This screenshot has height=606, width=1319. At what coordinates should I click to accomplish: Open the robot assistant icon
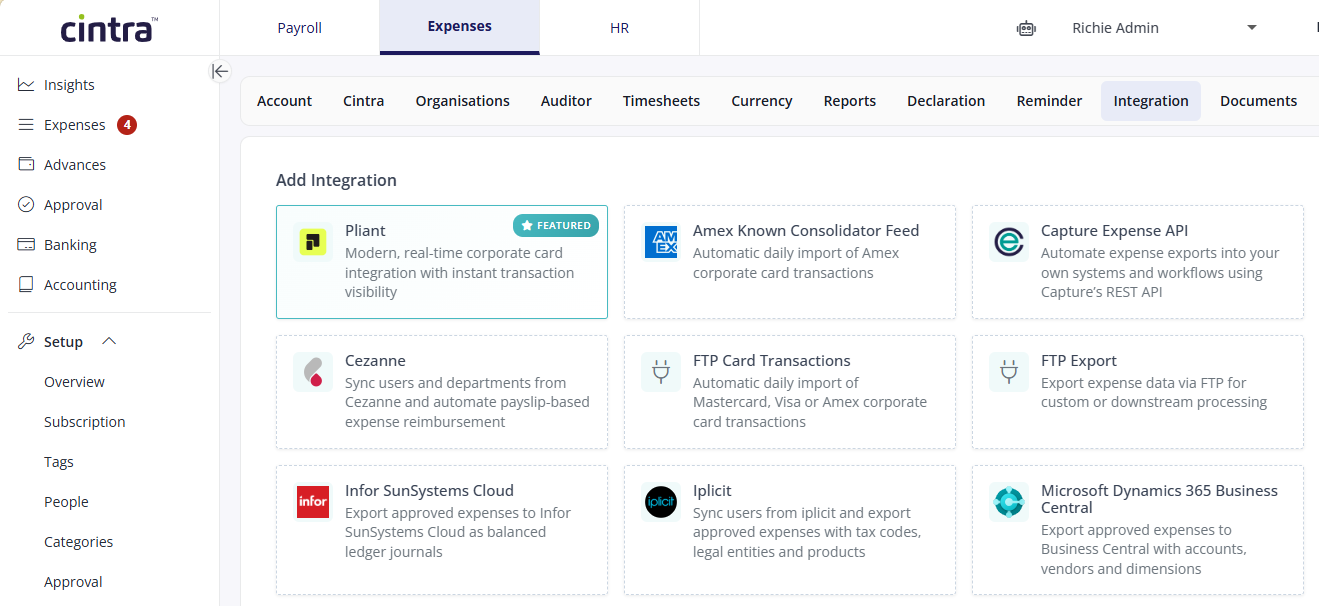pos(1026,28)
